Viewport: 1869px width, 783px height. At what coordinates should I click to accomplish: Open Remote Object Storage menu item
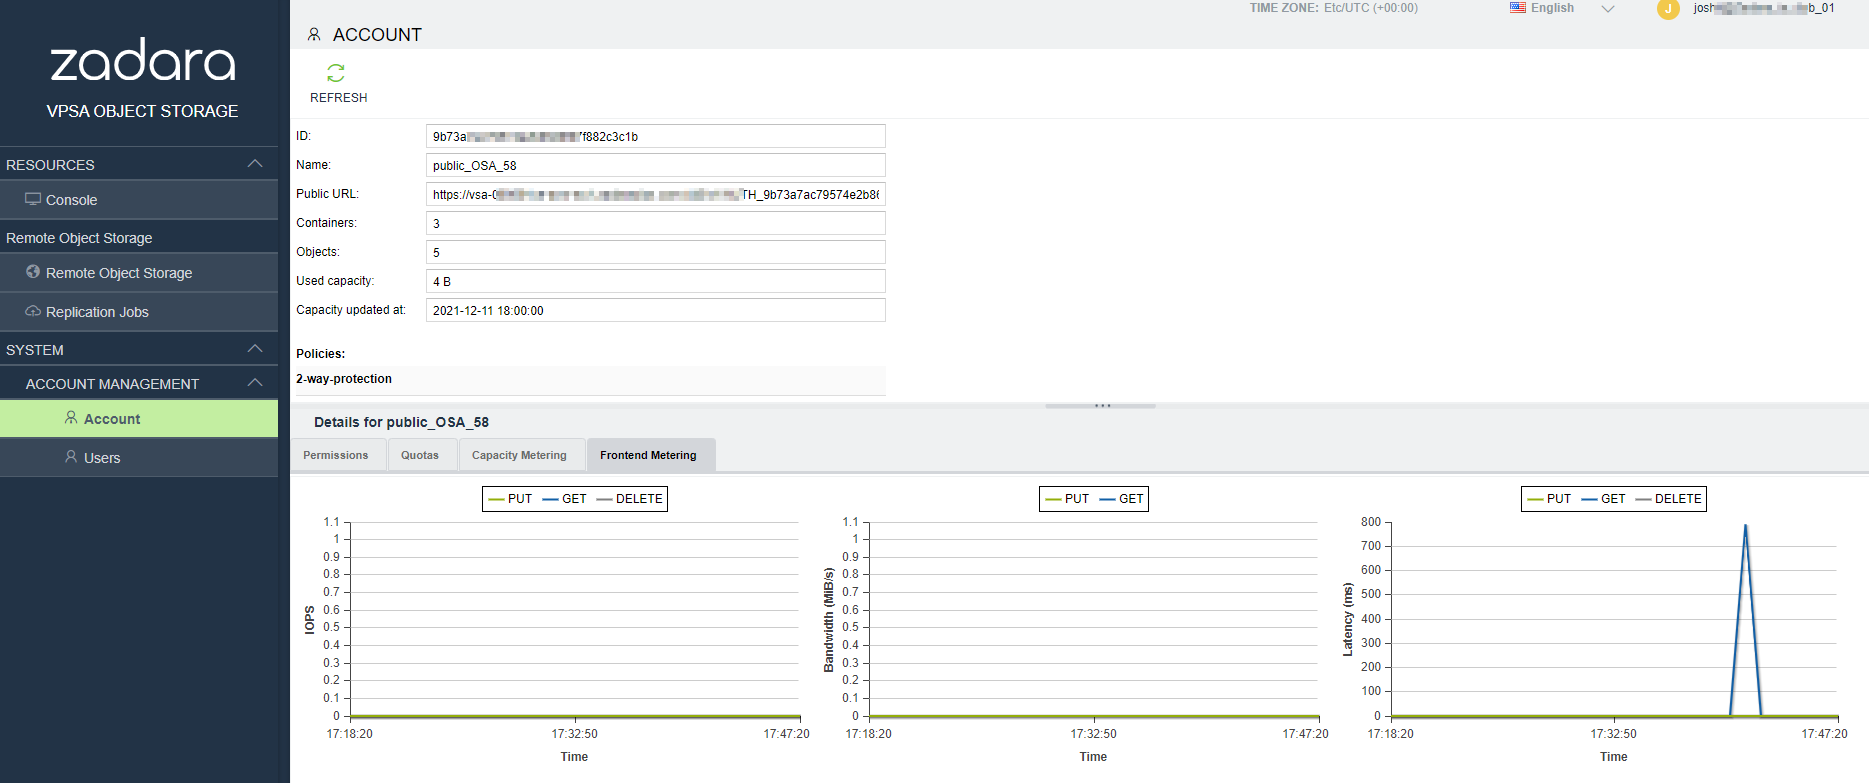click(139, 273)
